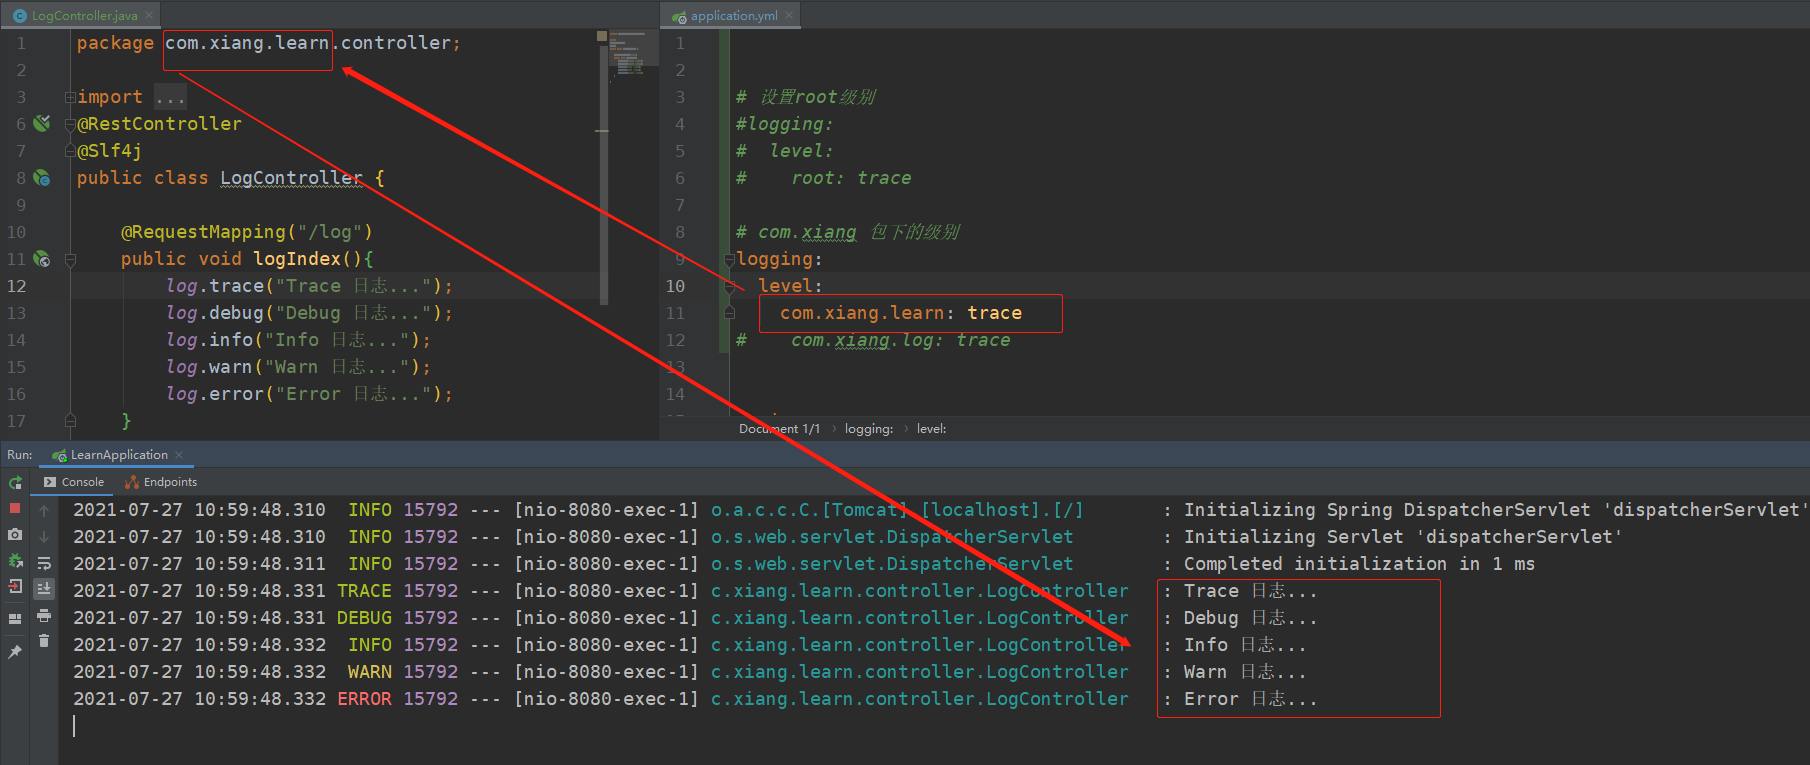This screenshot has height=765, width=1810.
Task: Click the class gutter icon beside LogController
Action: (41, 177)
